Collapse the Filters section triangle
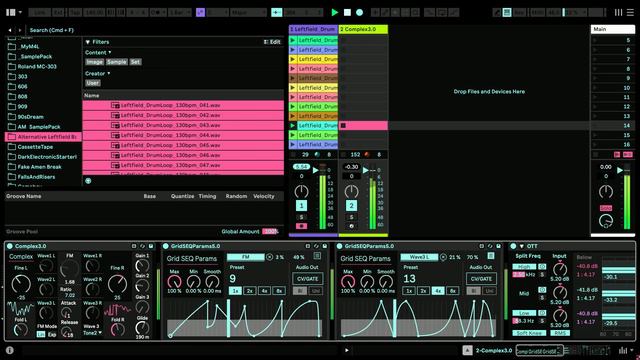Screen dimensions: 640x360 [87, 42]
